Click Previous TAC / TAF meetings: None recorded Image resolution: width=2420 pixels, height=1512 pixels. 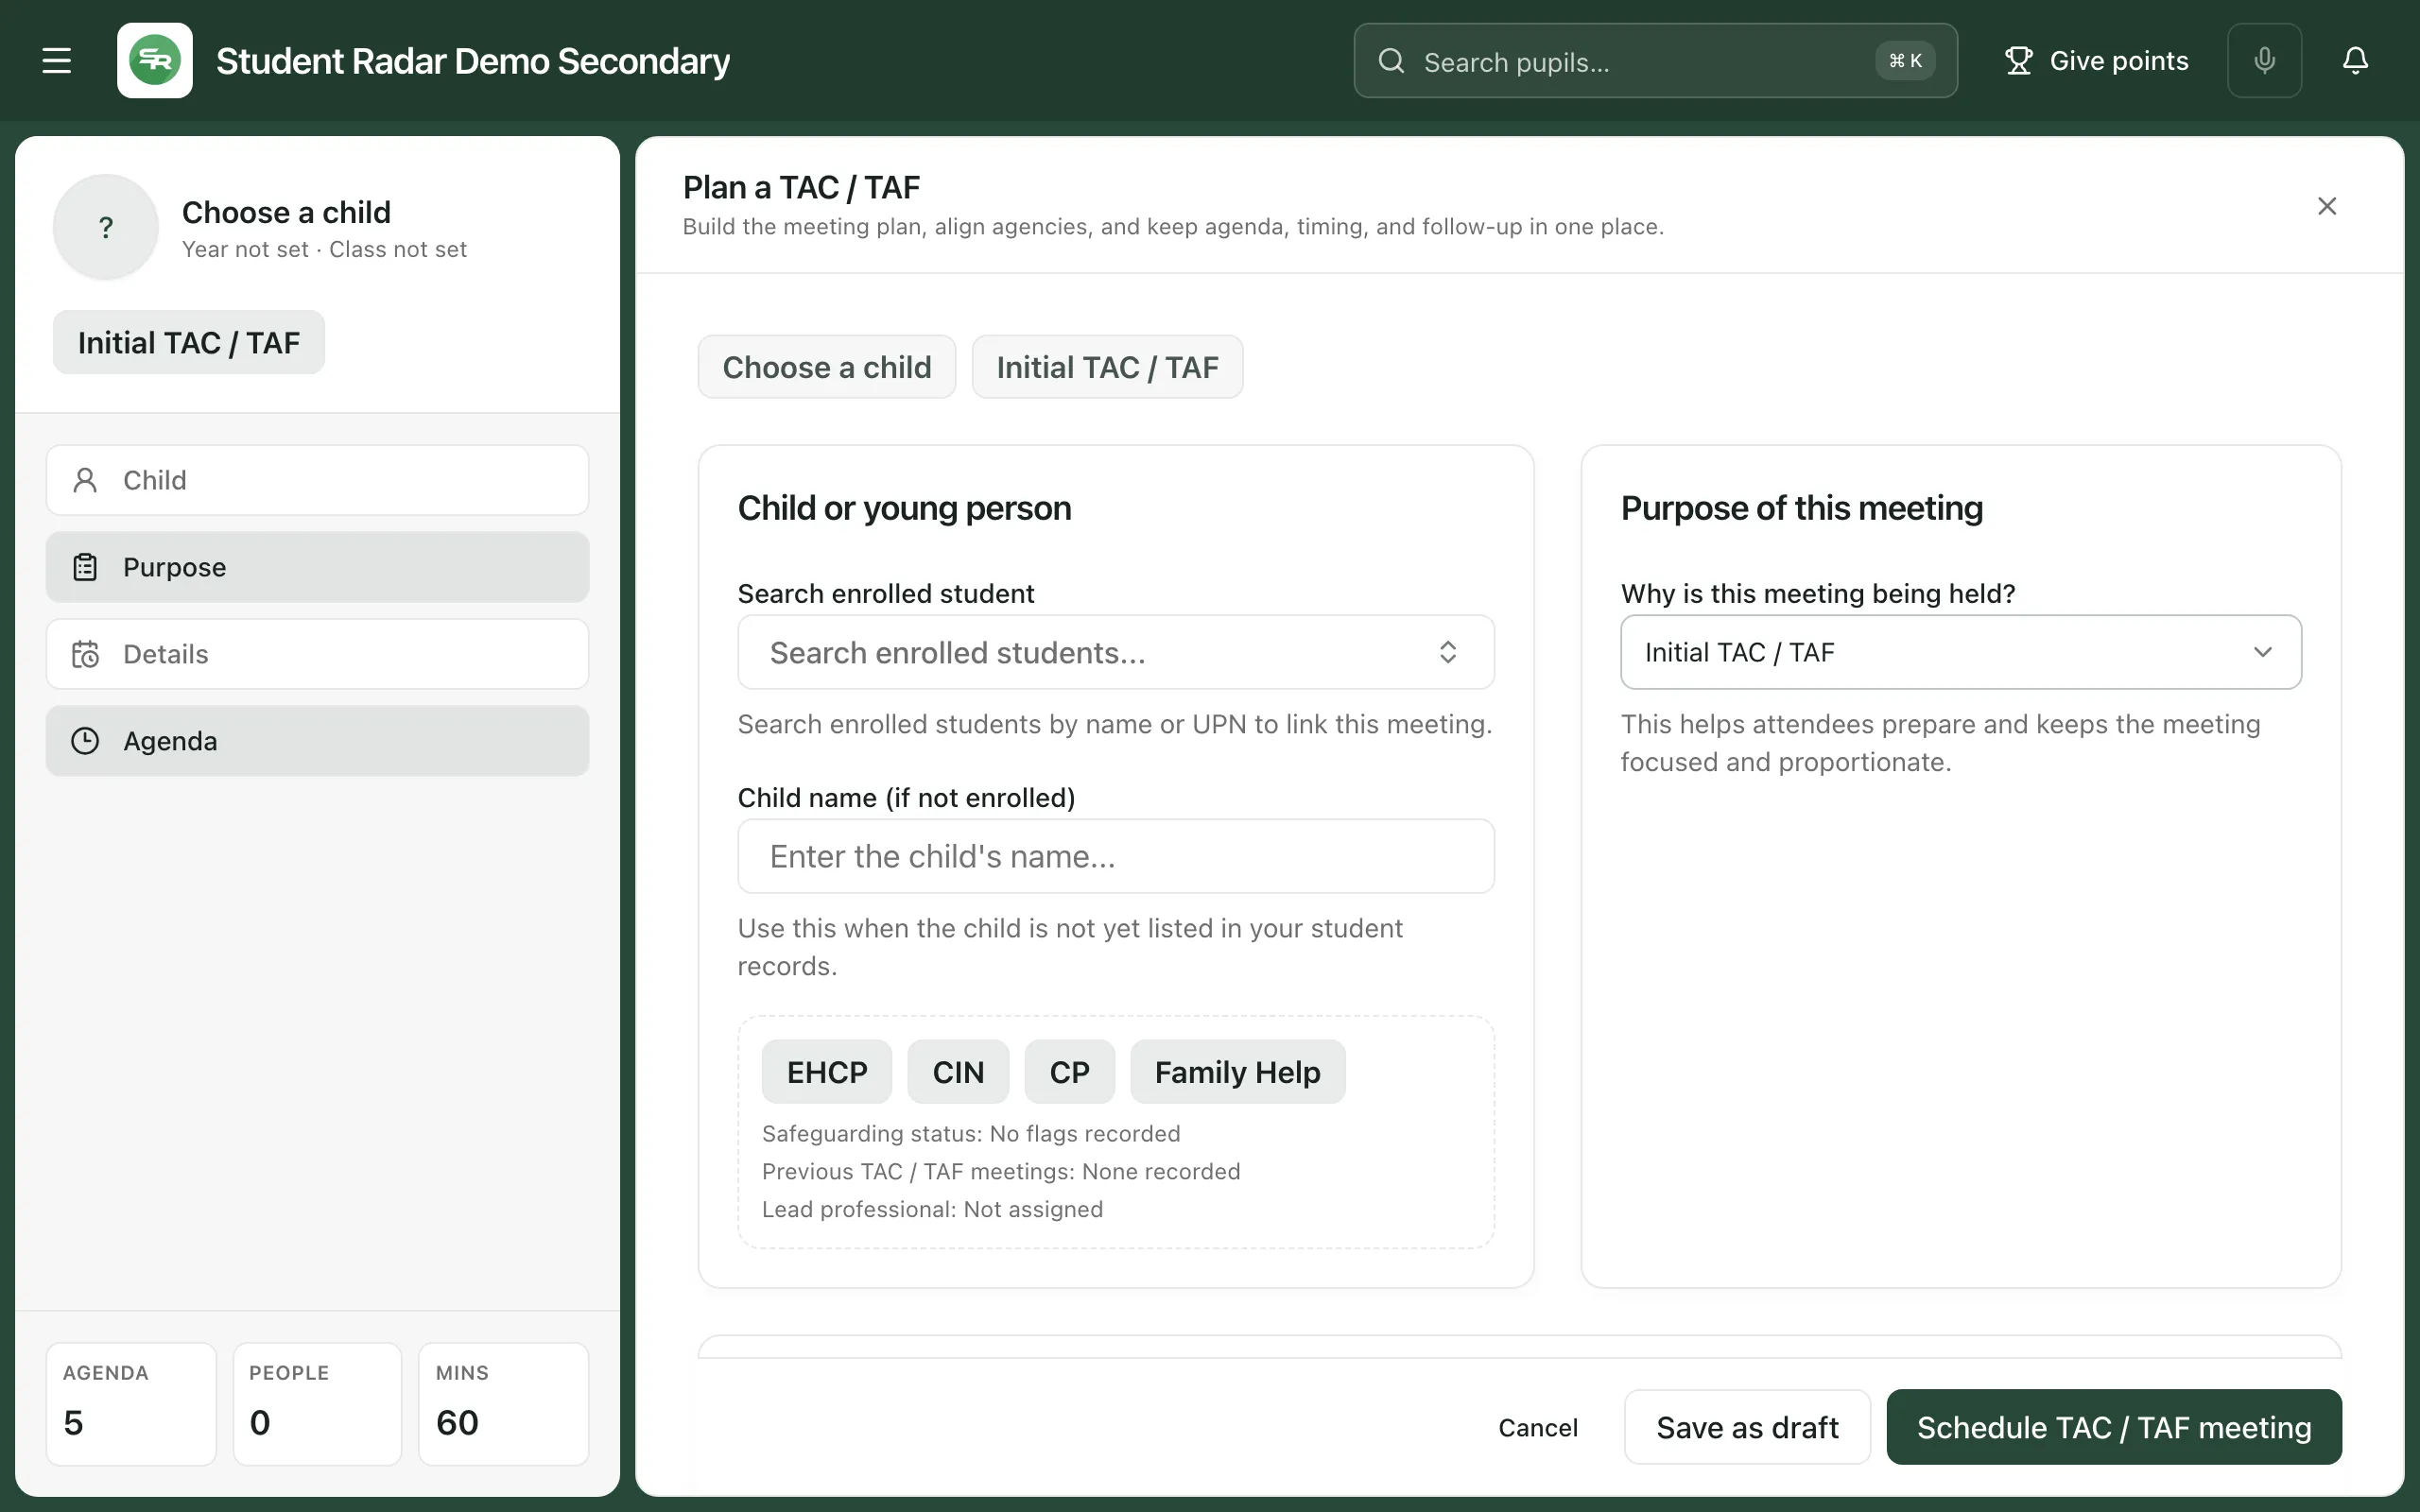[1001, 1171]
